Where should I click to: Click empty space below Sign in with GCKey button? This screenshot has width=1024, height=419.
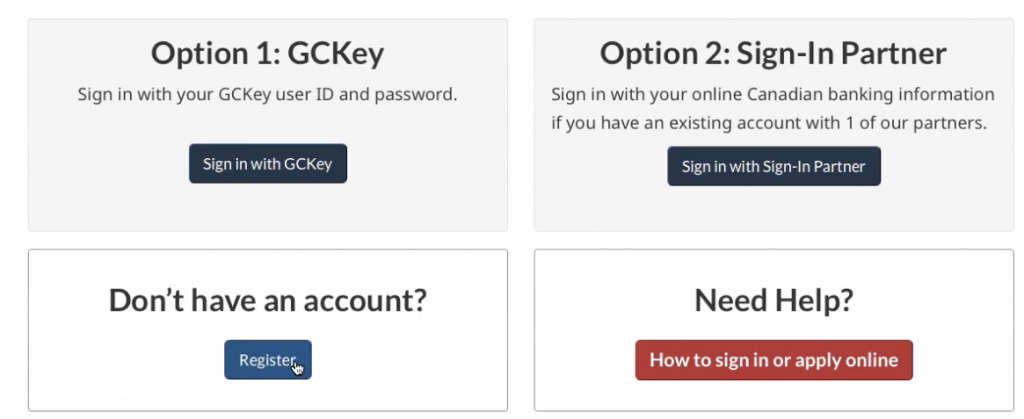point(267,208)
